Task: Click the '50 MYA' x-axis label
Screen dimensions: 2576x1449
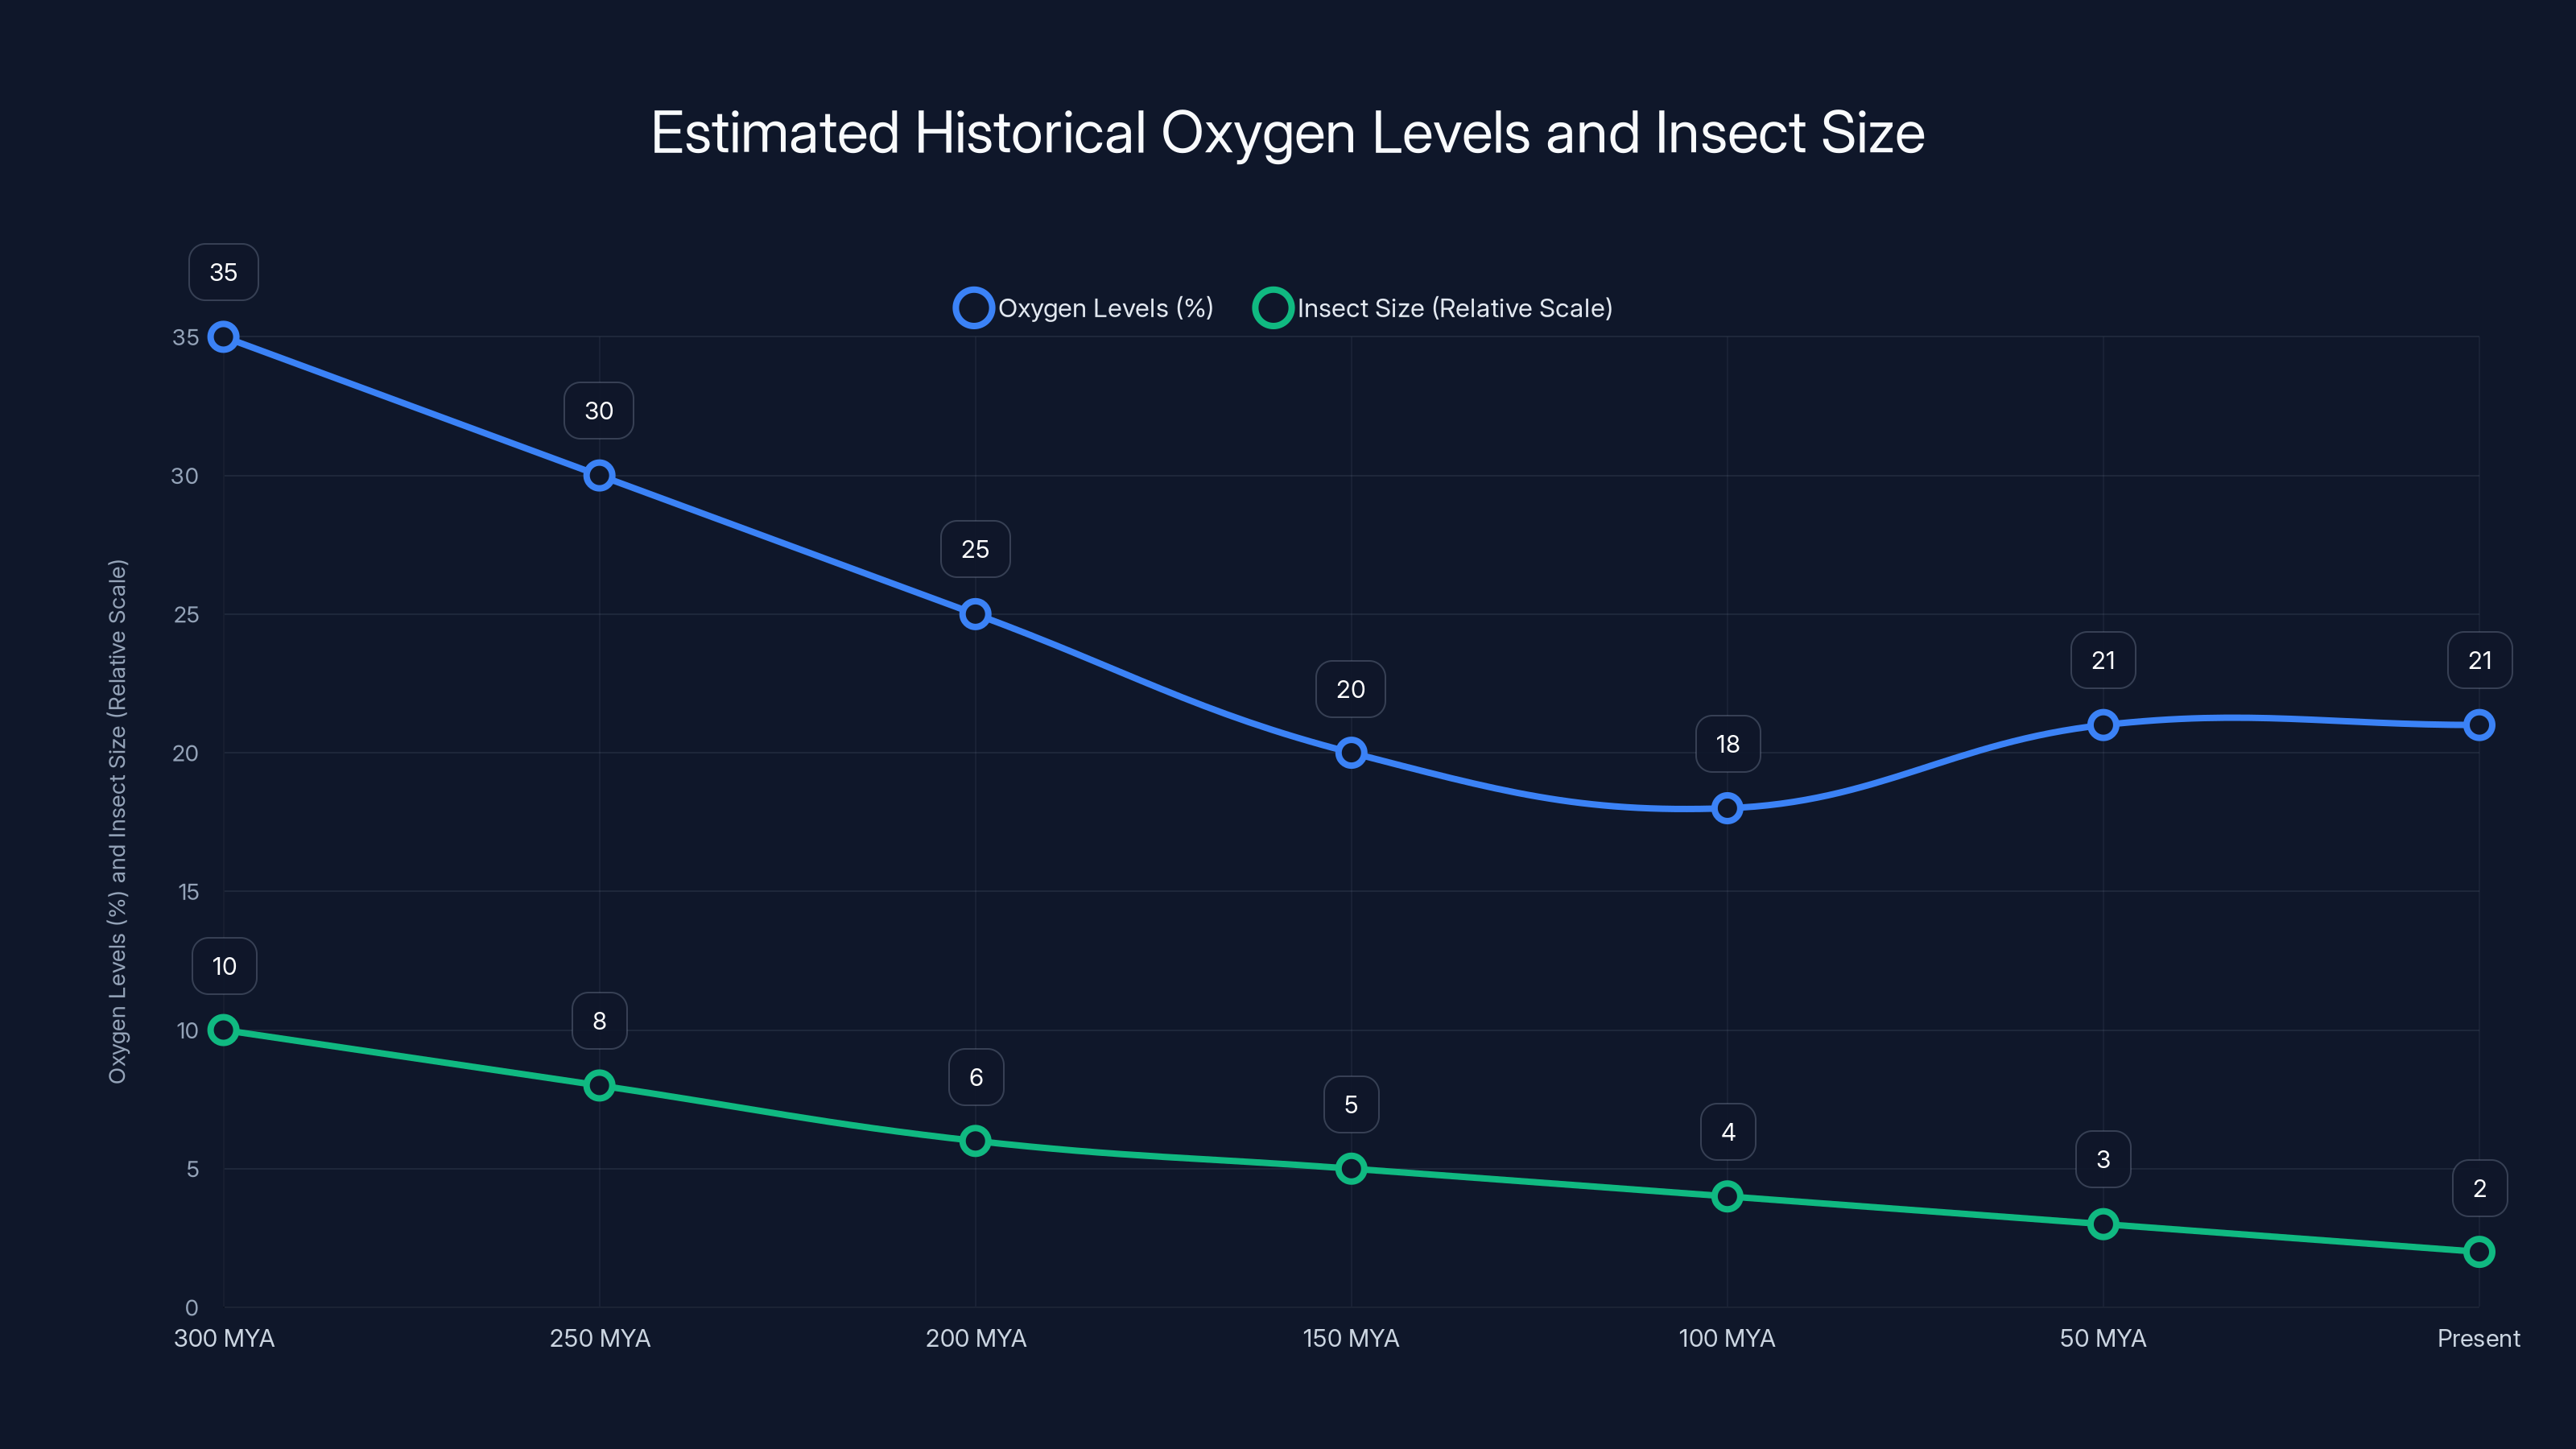Action: point(2103,1338)
